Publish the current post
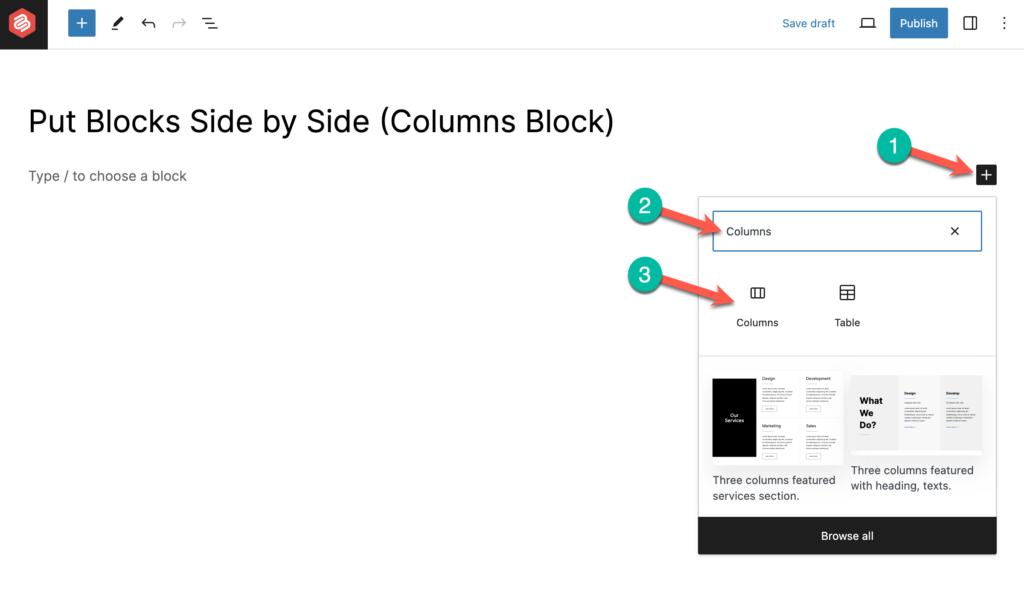The width and height of the screenshot is (1024, 597). point(918,22)
